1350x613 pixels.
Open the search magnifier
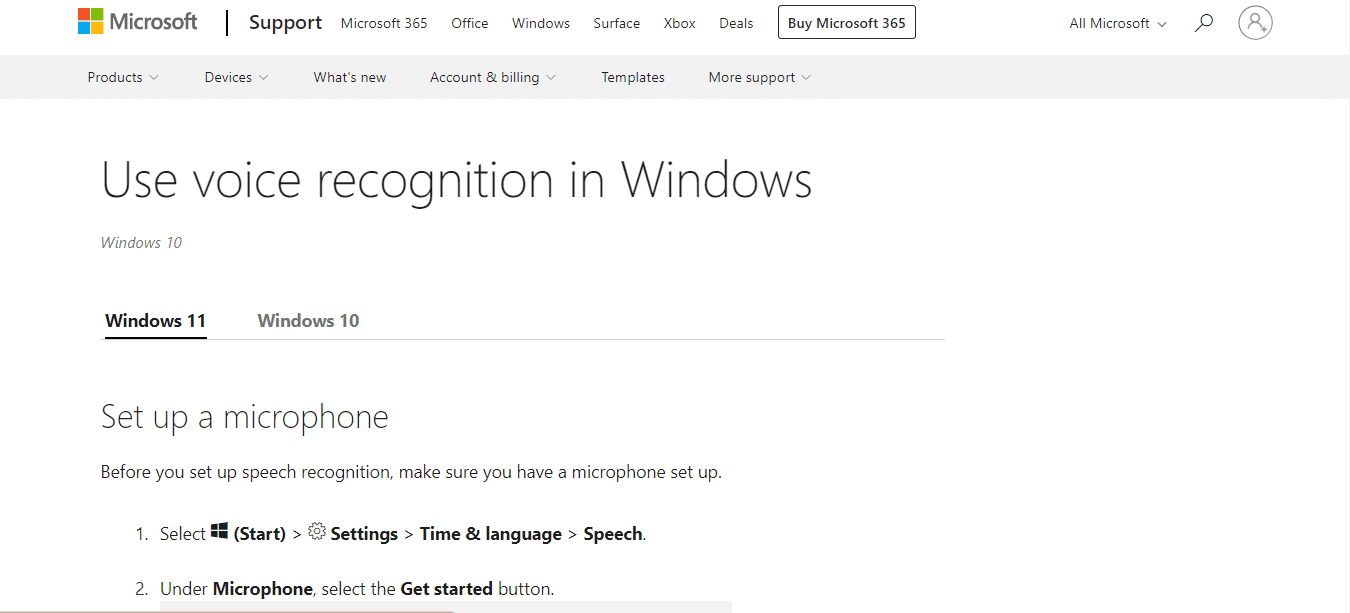pos(1203,21)
